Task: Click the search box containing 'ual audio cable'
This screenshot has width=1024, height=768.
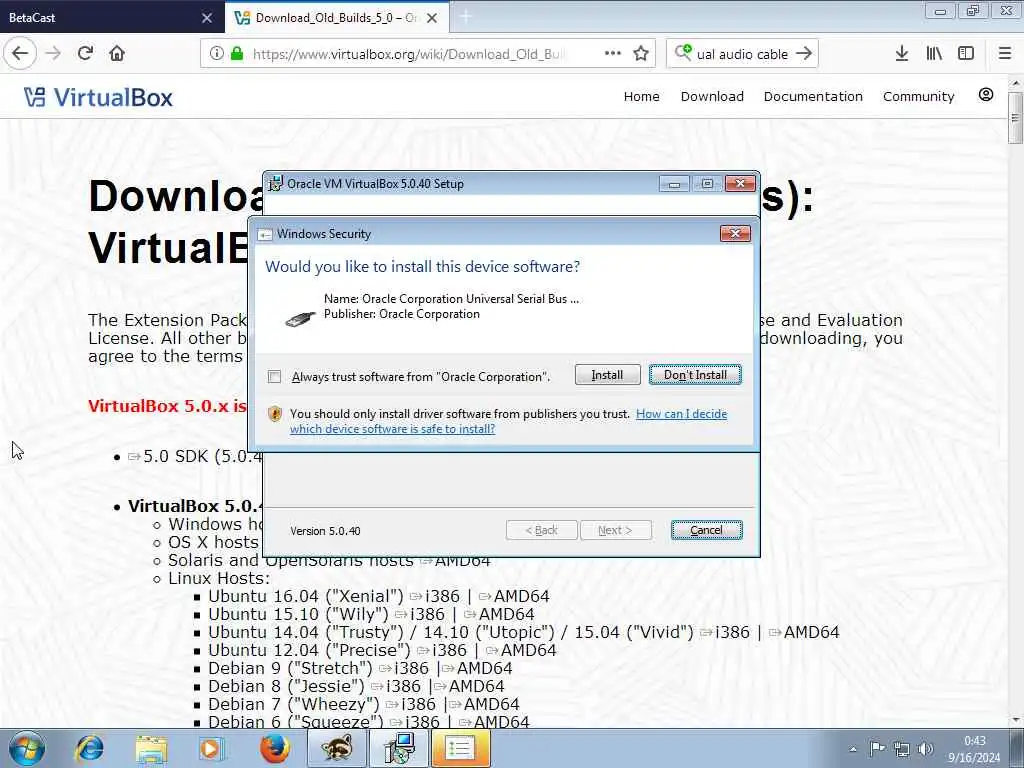Action: pos(743,54)
